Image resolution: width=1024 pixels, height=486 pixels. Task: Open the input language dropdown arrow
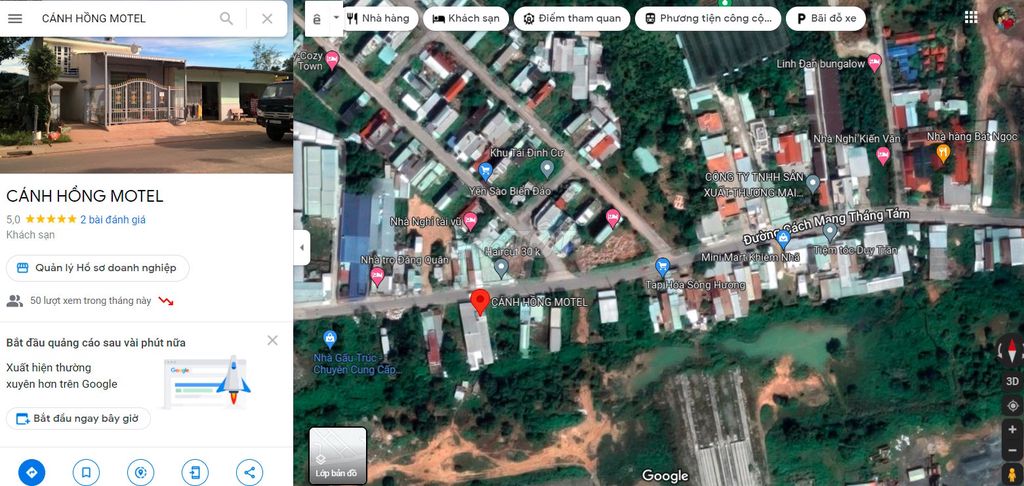(x=337, y=18)
